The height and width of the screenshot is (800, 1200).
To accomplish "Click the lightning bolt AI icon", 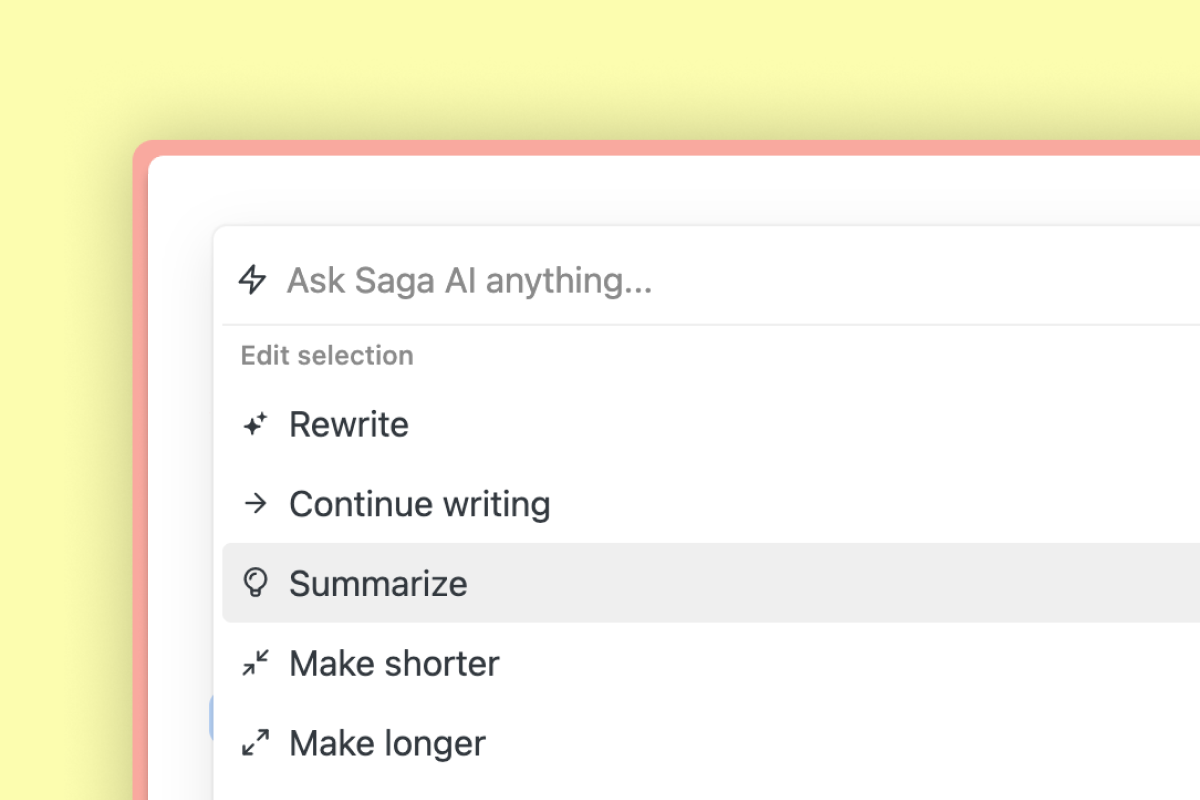I will [x=253, y=281].
